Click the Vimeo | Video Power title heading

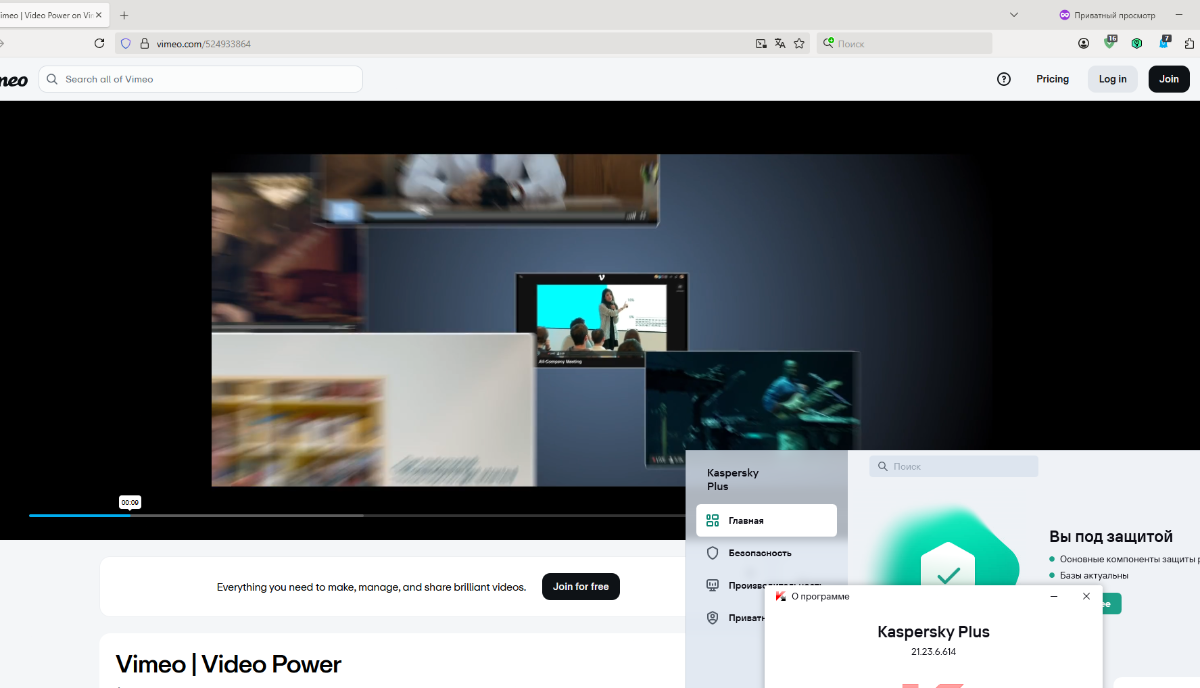click(x=229, y=664)
